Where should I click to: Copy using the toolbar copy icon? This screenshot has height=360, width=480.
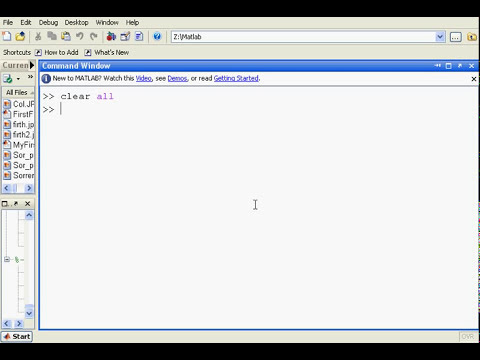pos(52,36)
